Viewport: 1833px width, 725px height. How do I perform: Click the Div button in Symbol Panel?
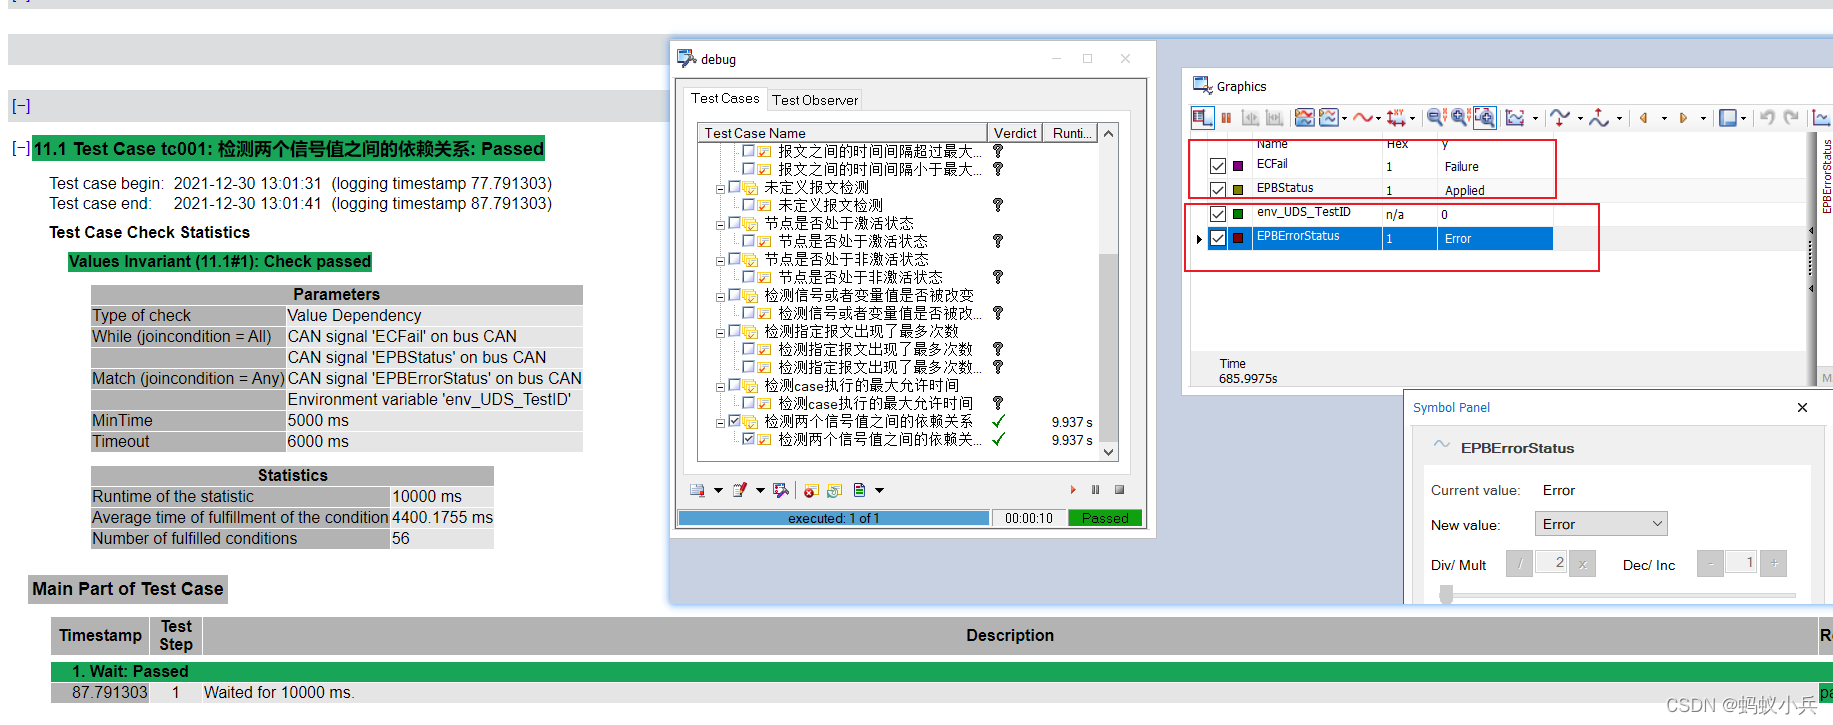coord(1519,564)
